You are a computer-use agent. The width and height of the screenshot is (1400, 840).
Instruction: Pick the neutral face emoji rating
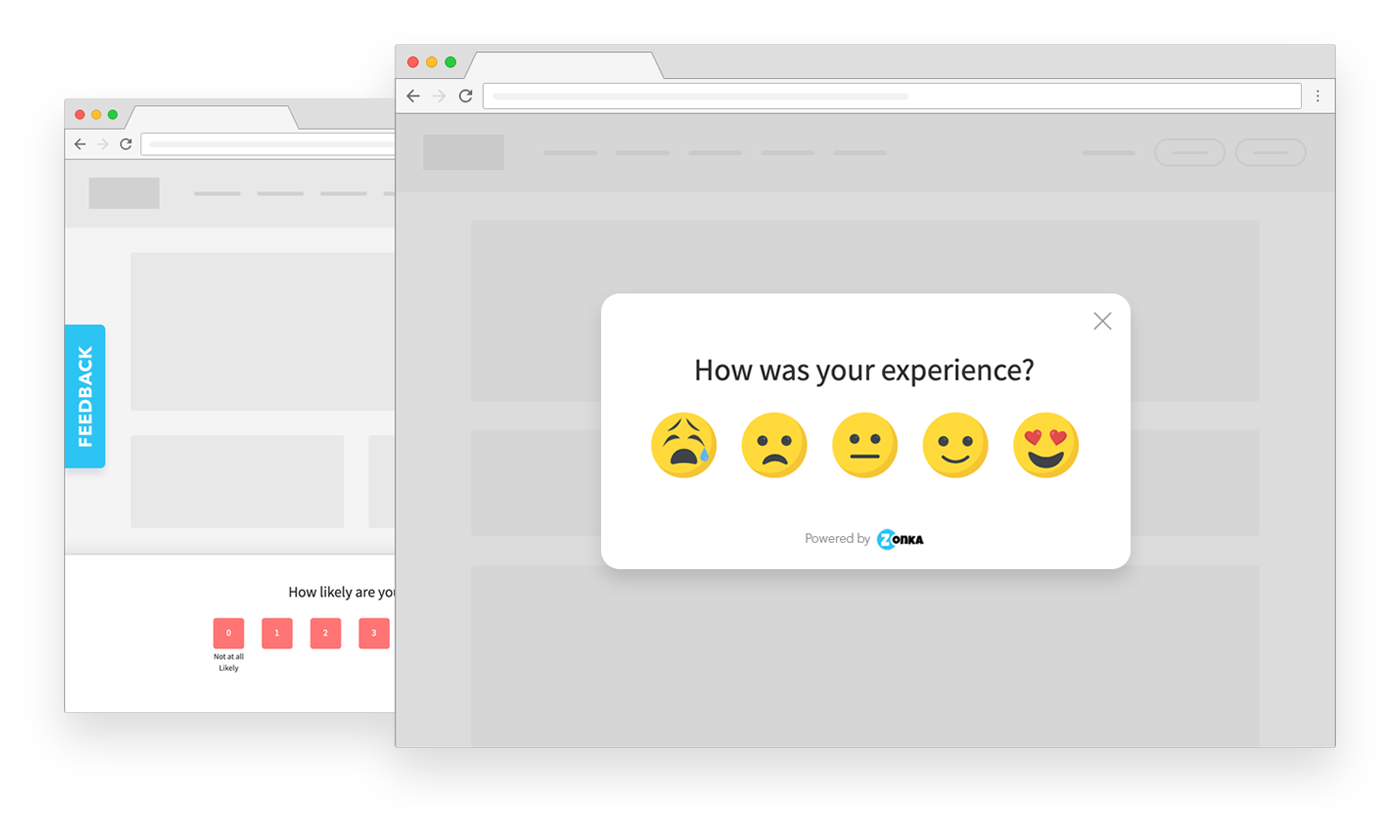(864, 444)
